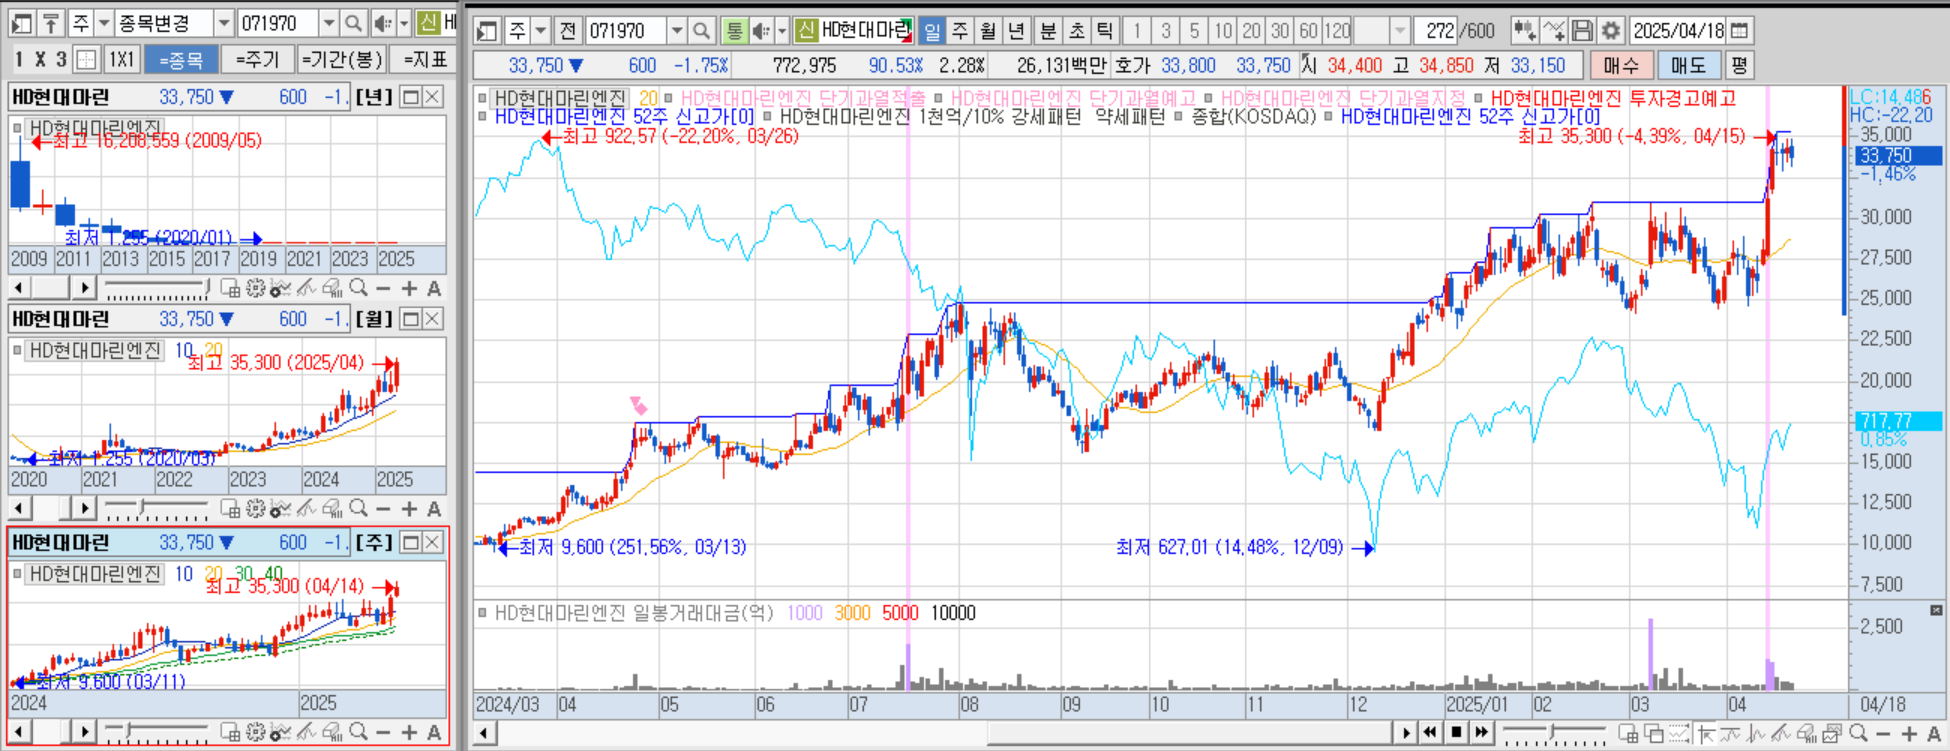Image resolution: width=1950 pixels, height=751 pixels.
Task: Maximize the weekly [주] mini chart panel
Action: 410,542
